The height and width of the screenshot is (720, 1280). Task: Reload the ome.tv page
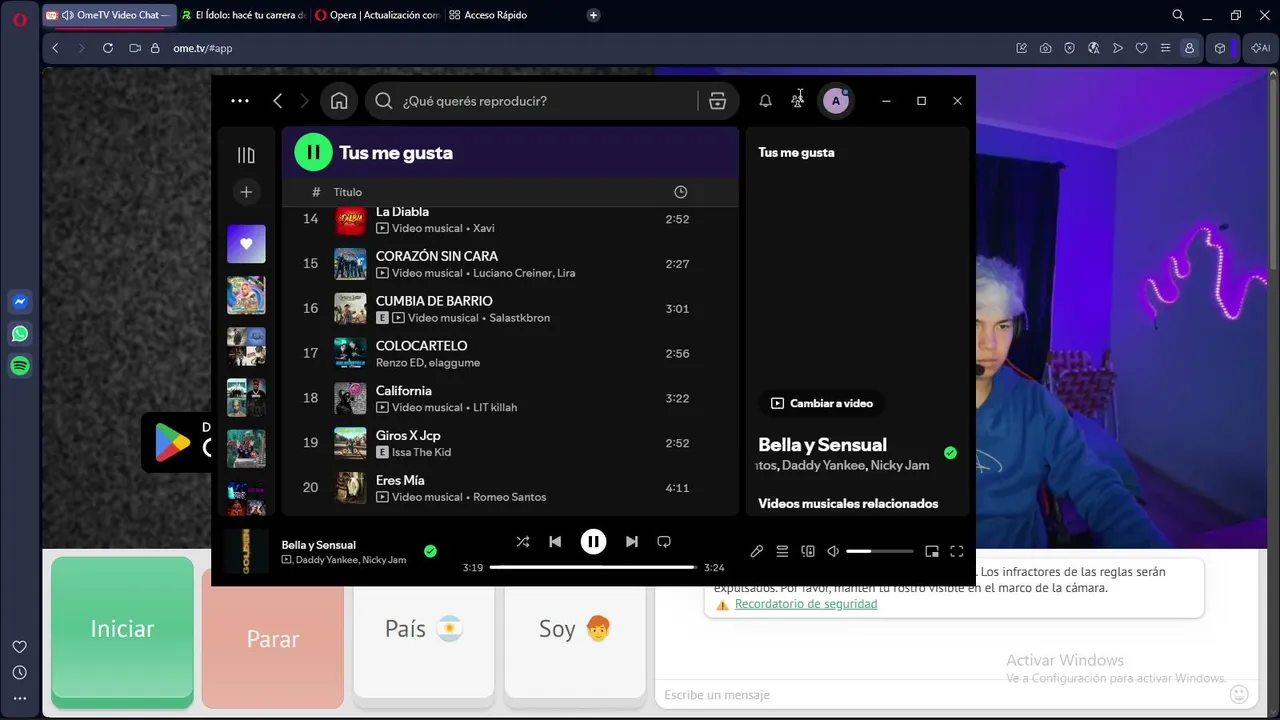pyautogui.click(x=108, y=48)
